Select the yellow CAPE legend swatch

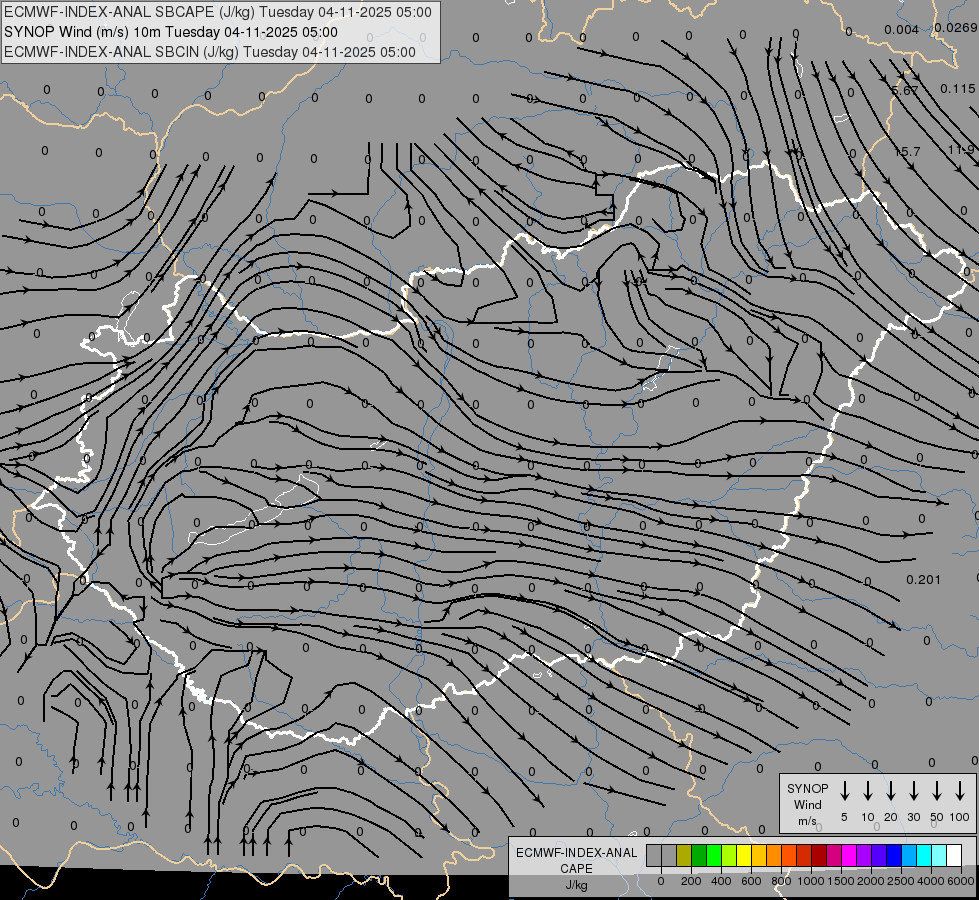[744, 856]
